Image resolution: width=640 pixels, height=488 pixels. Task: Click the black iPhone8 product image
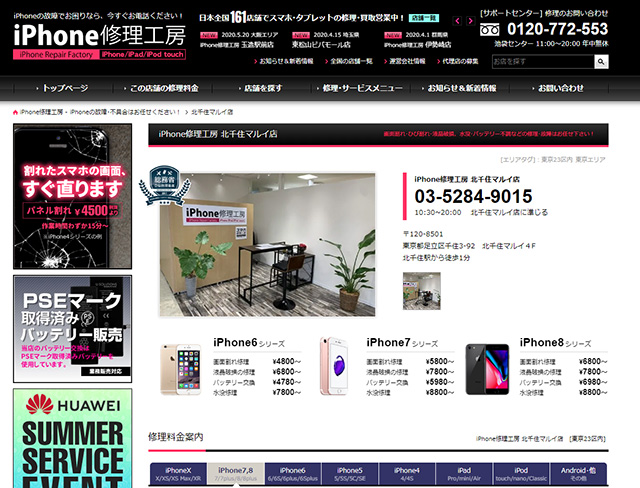(487, 369)
